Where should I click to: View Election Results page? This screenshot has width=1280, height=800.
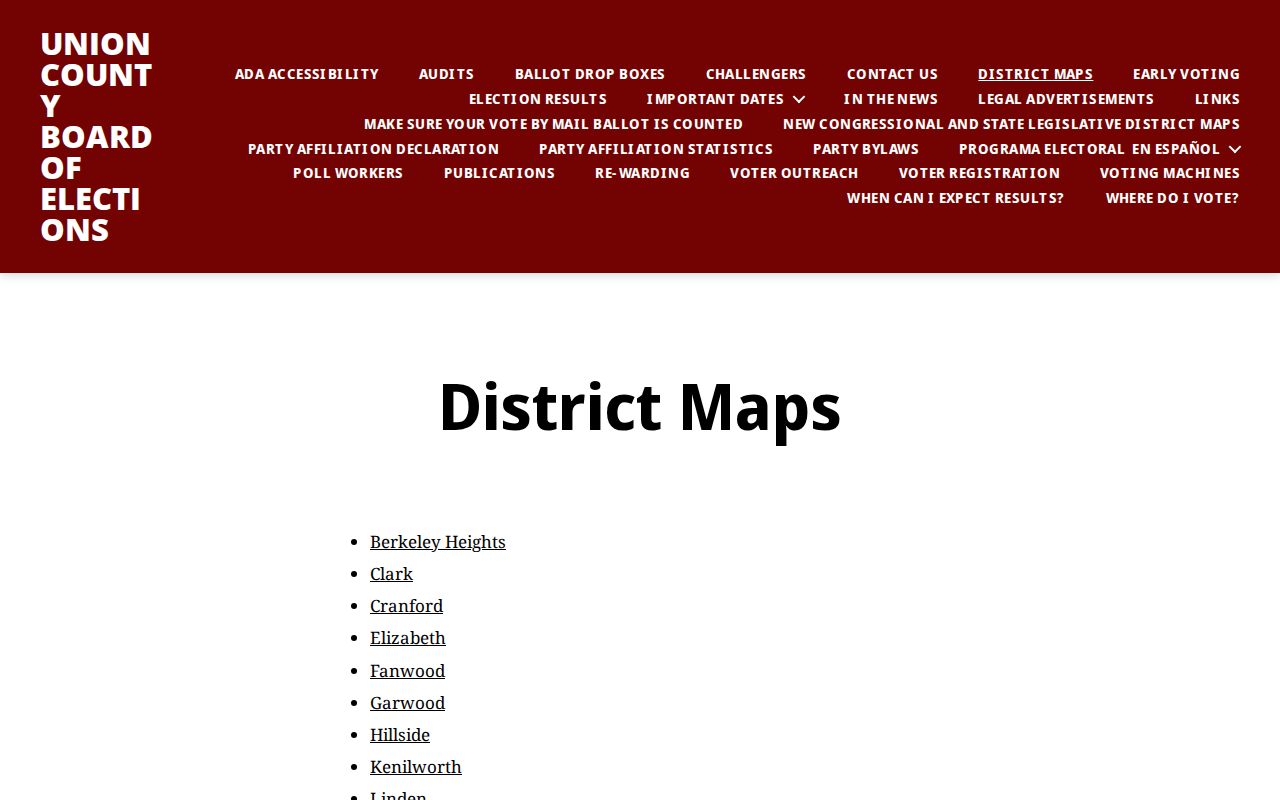538,99
